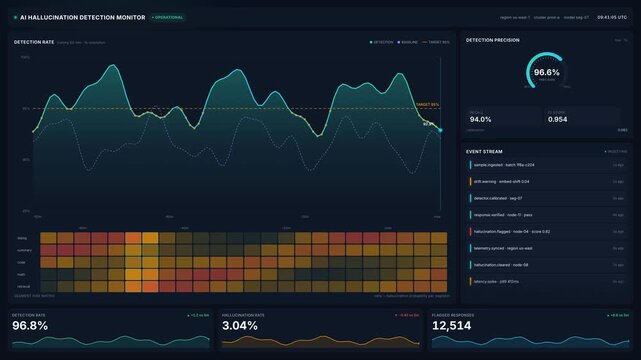Image resolution: width=641 pixels, height=360 pixels.
Task: Click the red delta on Hallucination Rate card
Action: point(407,315)
